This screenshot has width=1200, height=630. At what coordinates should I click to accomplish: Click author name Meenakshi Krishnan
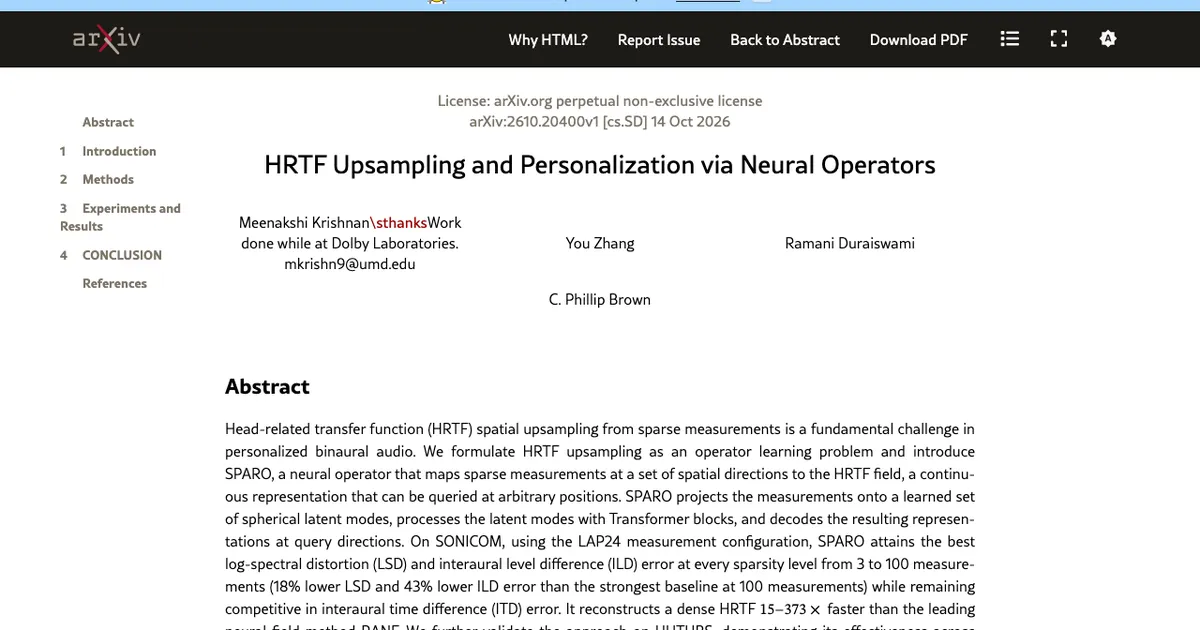click(x=305, y=222)
